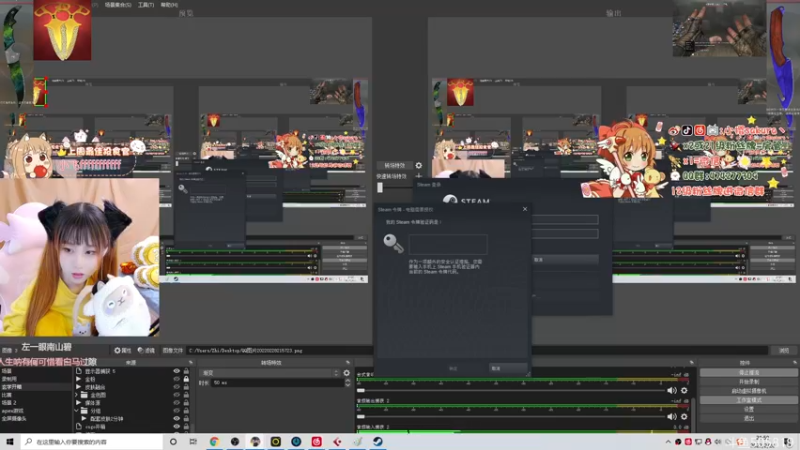The width and height of the screenshot is (800, 450).
Task: Unlock the 金粉 source lock icon
Action: [x=186, y=379]
